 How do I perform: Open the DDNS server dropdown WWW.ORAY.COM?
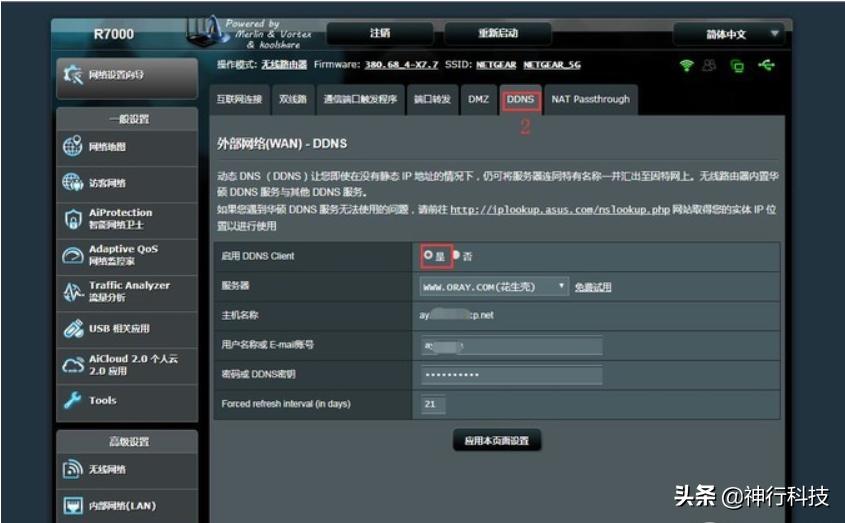pos(493,287)
